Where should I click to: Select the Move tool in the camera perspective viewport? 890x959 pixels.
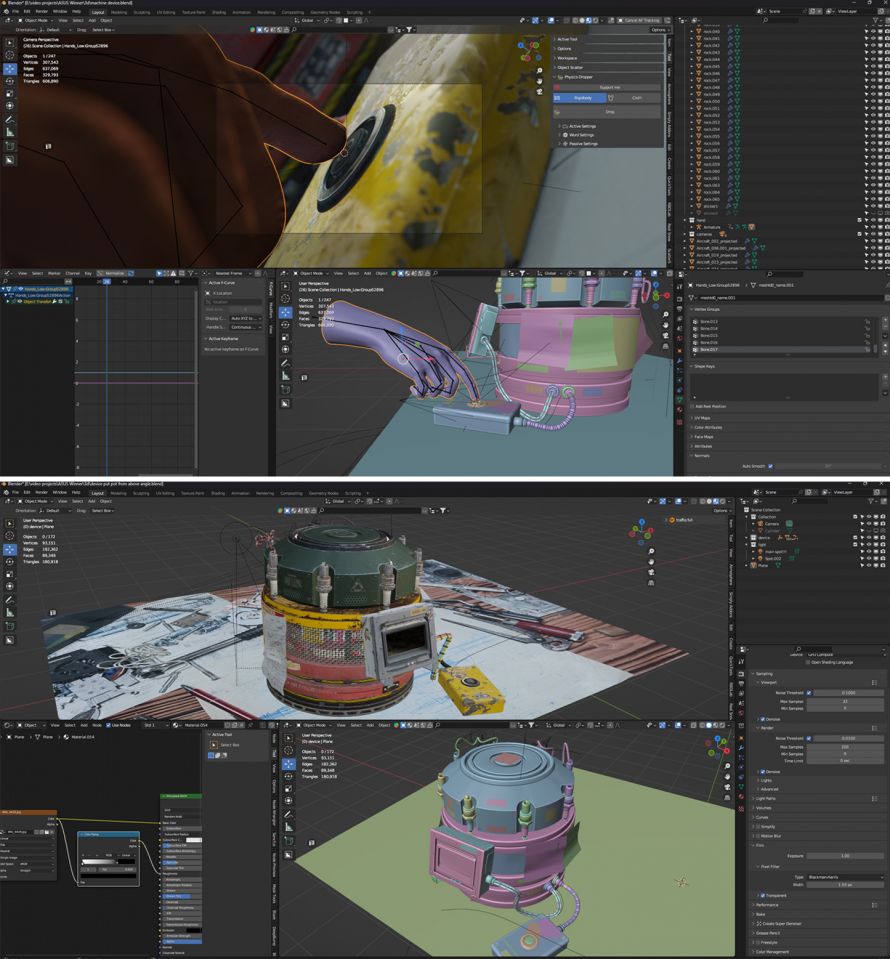pos(10,69)
